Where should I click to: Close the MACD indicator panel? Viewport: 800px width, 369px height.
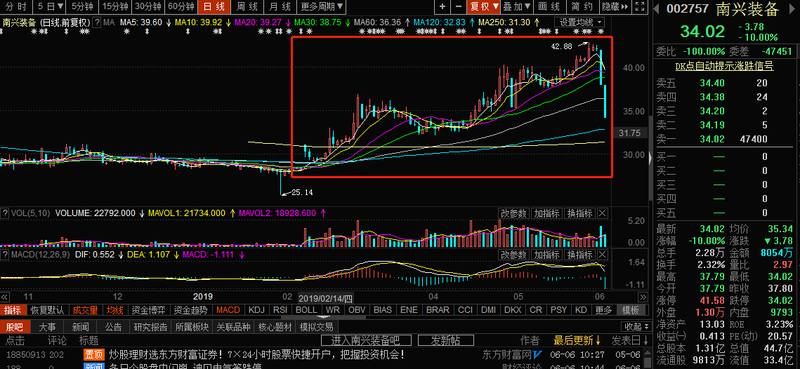pyautogui.click(x=603, y=255)
